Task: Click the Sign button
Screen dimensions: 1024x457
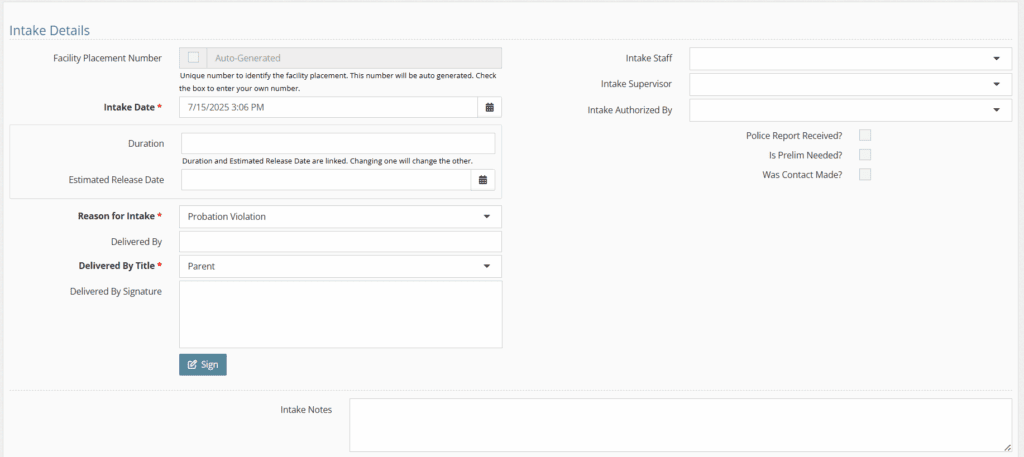Action: pos(203,365)
